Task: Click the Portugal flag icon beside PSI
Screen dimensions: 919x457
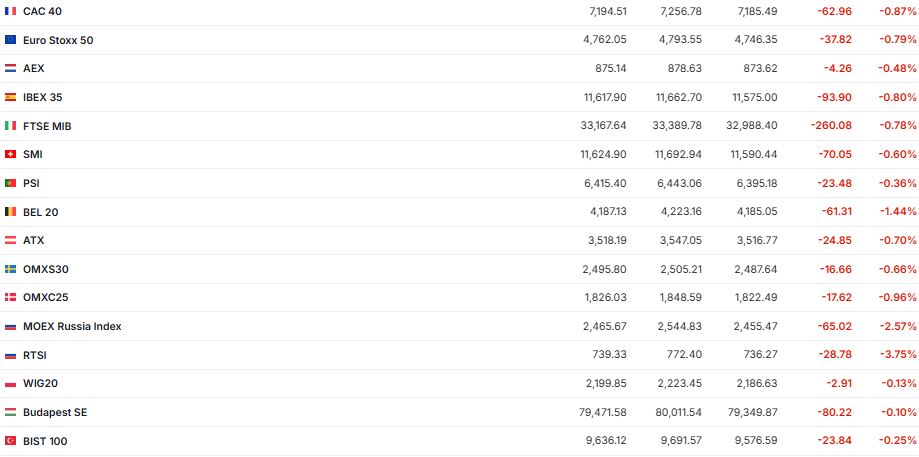Action: 10,183
